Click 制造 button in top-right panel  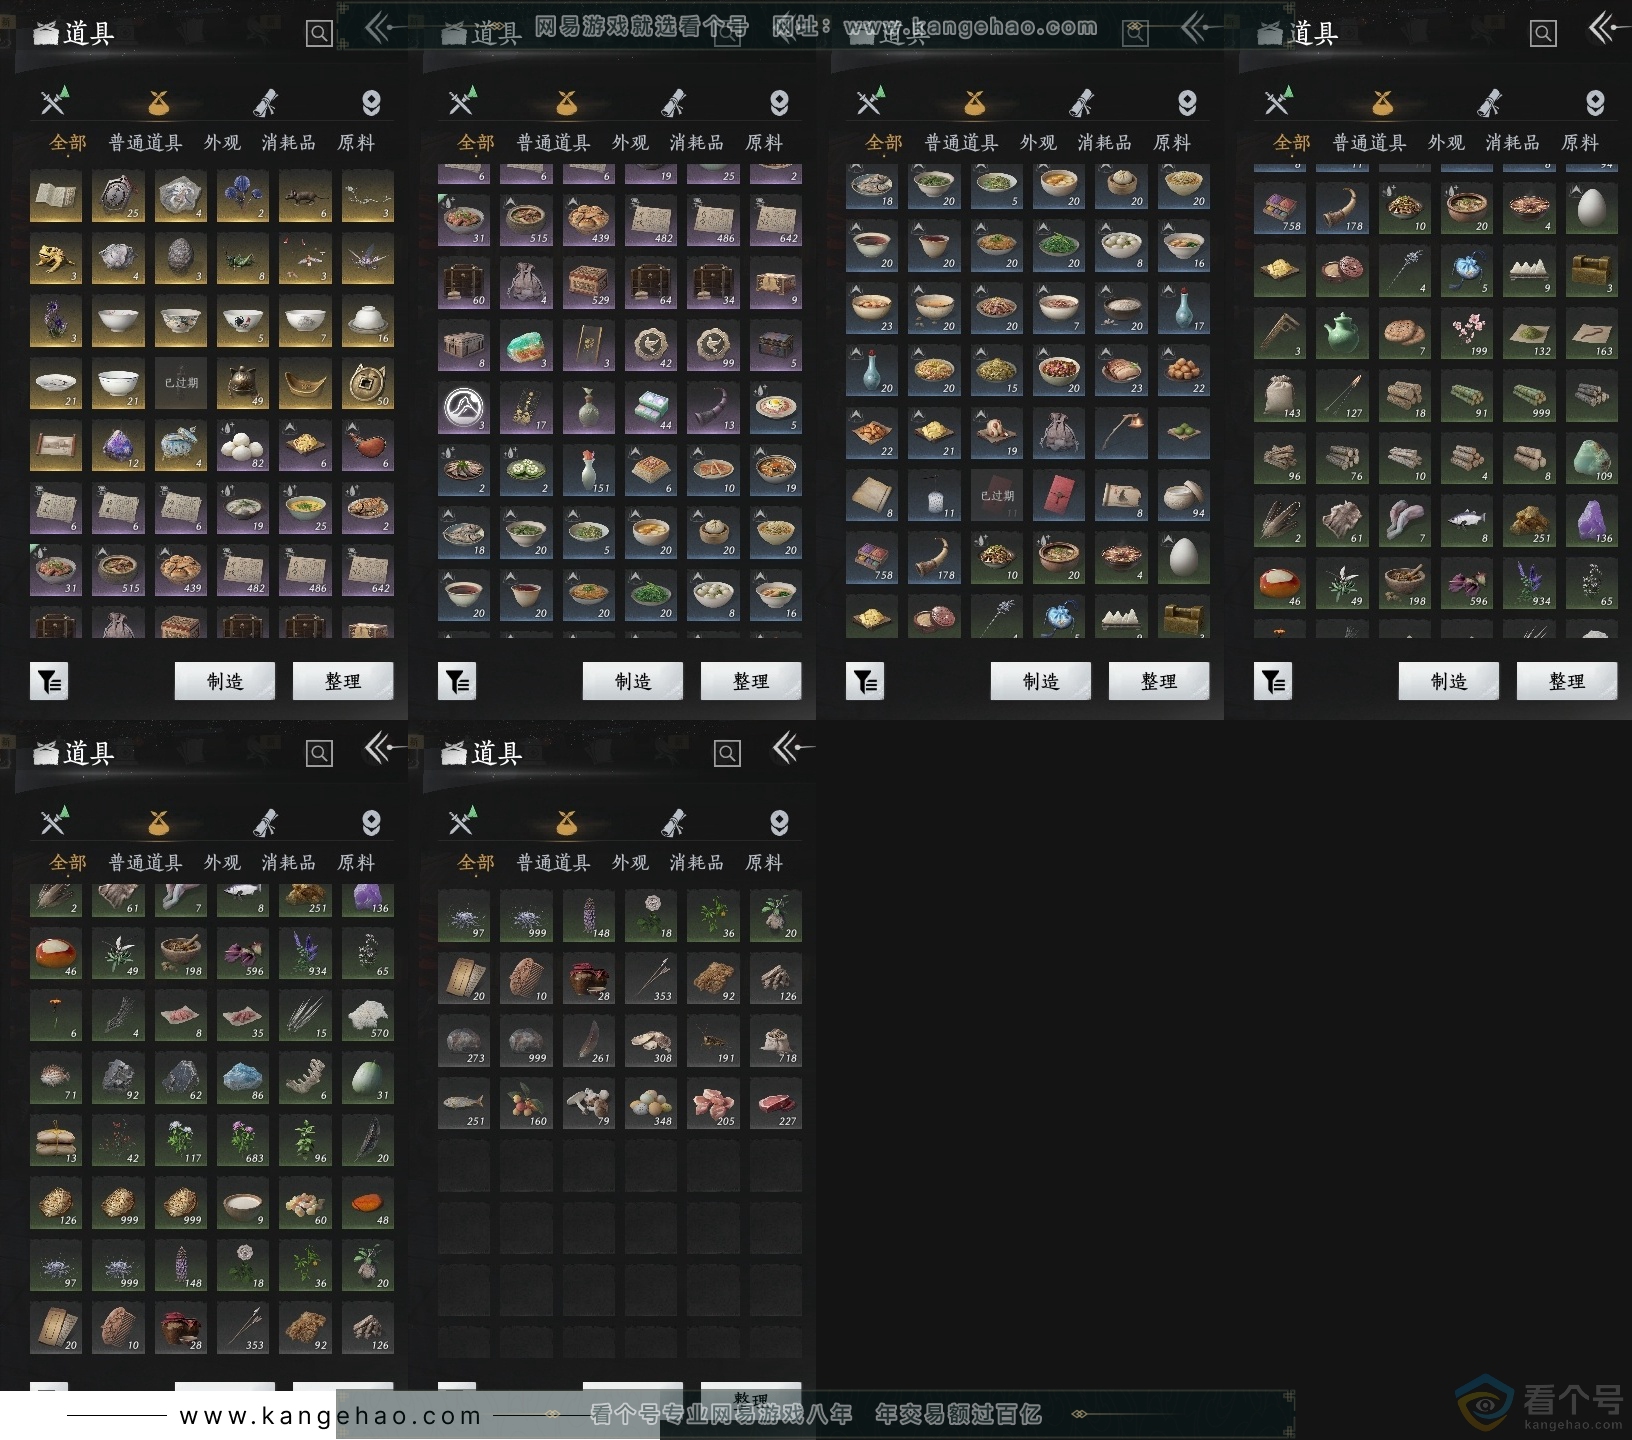(x=1449, y=681)
